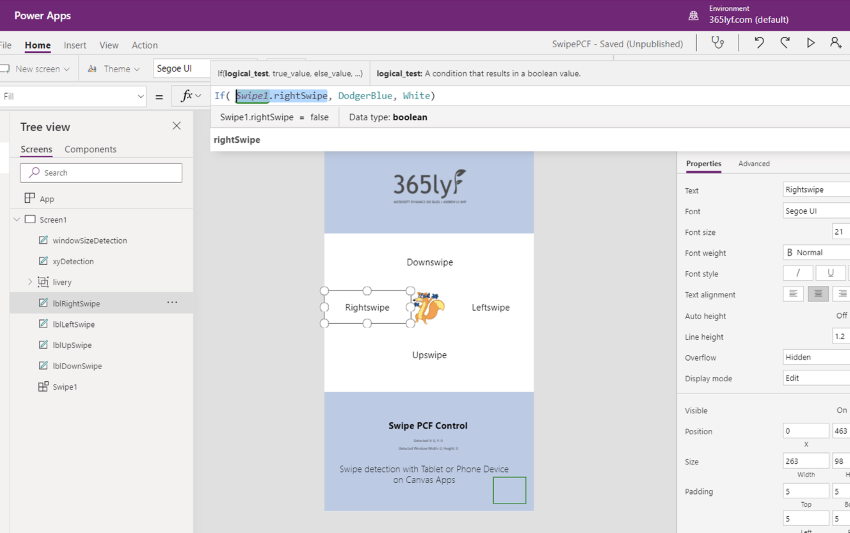Viewport: 850px width, 533px height.
Task: Select lblLeftSwipe in tree view
Action: click(73, 324)
